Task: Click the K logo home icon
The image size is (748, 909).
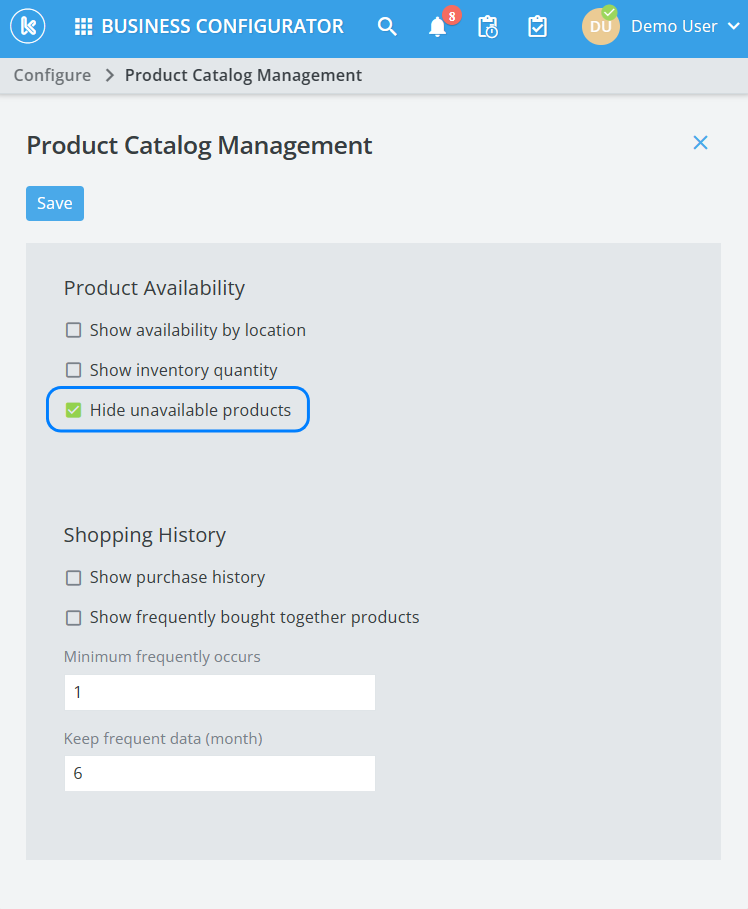Action: pos(26,27)
